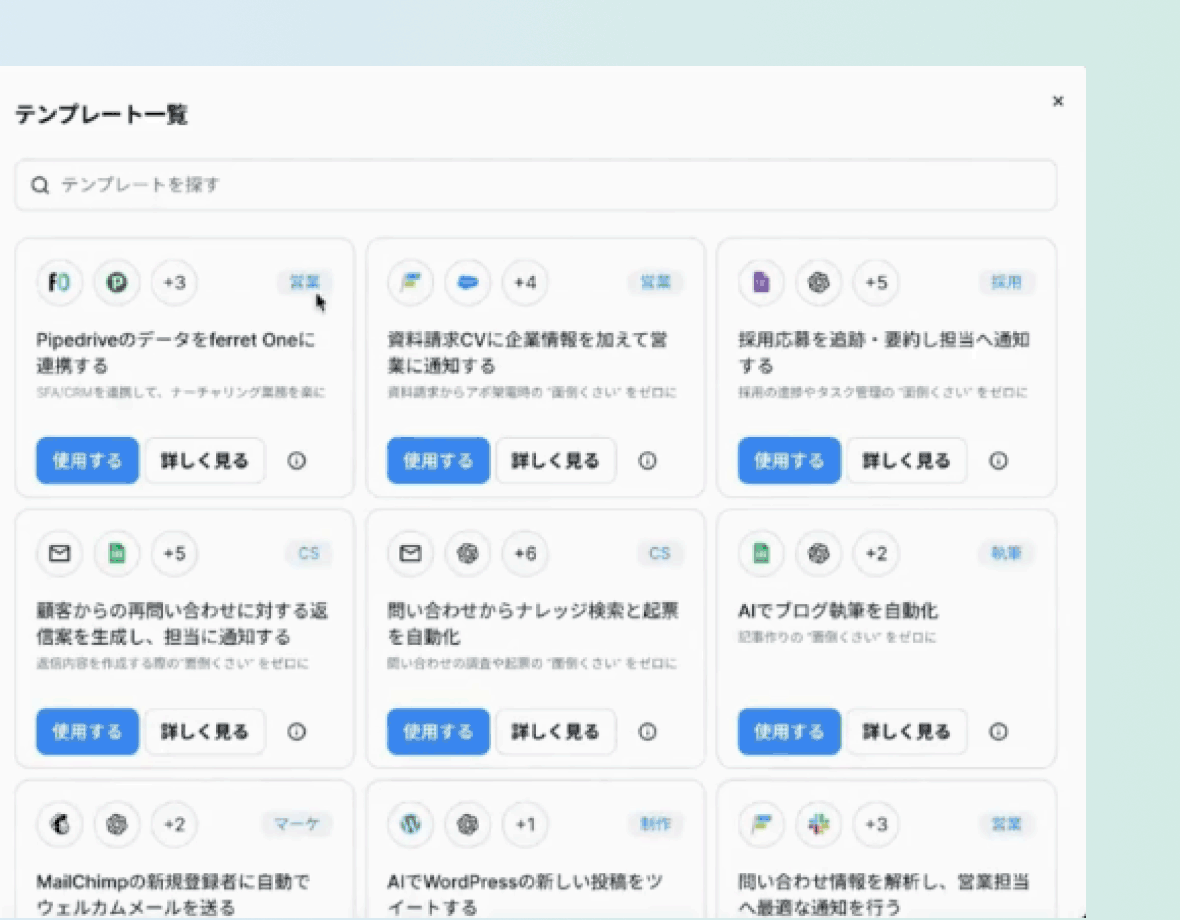Click 詳しく見る on the 採用応募 template
The image size is (1180, 920).
coord(906,461)
